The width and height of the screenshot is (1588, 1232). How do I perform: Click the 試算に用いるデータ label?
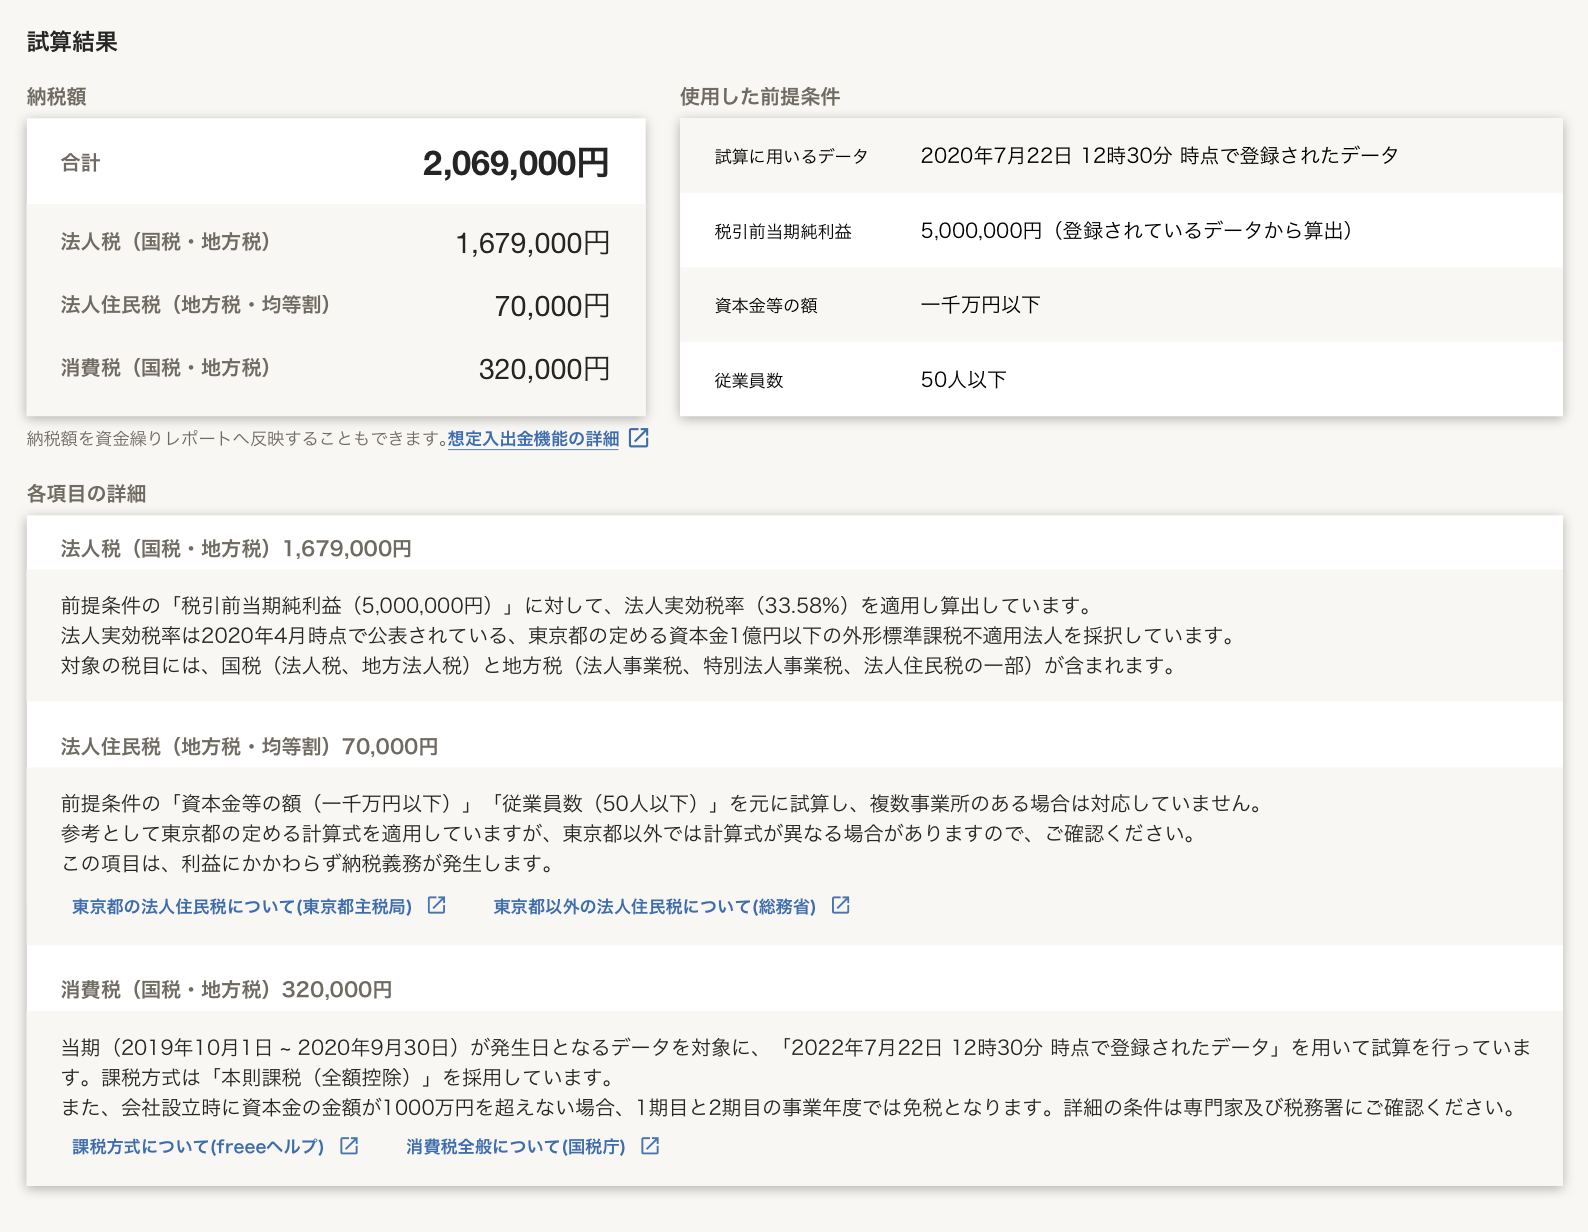coord(791,156)
